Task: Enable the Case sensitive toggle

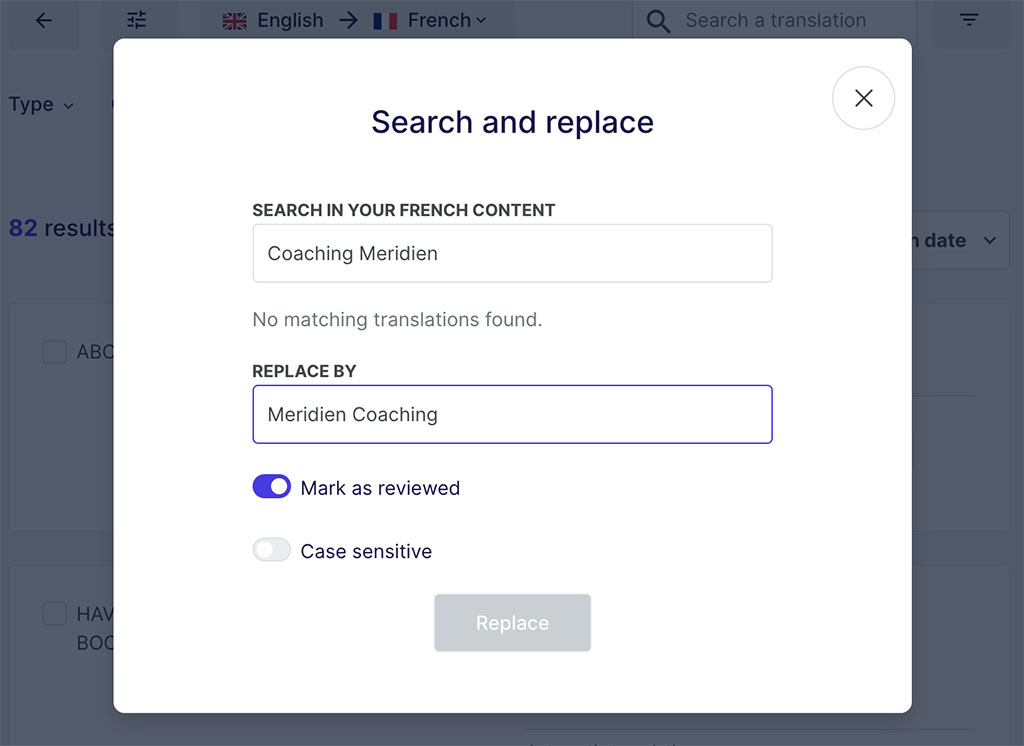Action: coord(271,550)
